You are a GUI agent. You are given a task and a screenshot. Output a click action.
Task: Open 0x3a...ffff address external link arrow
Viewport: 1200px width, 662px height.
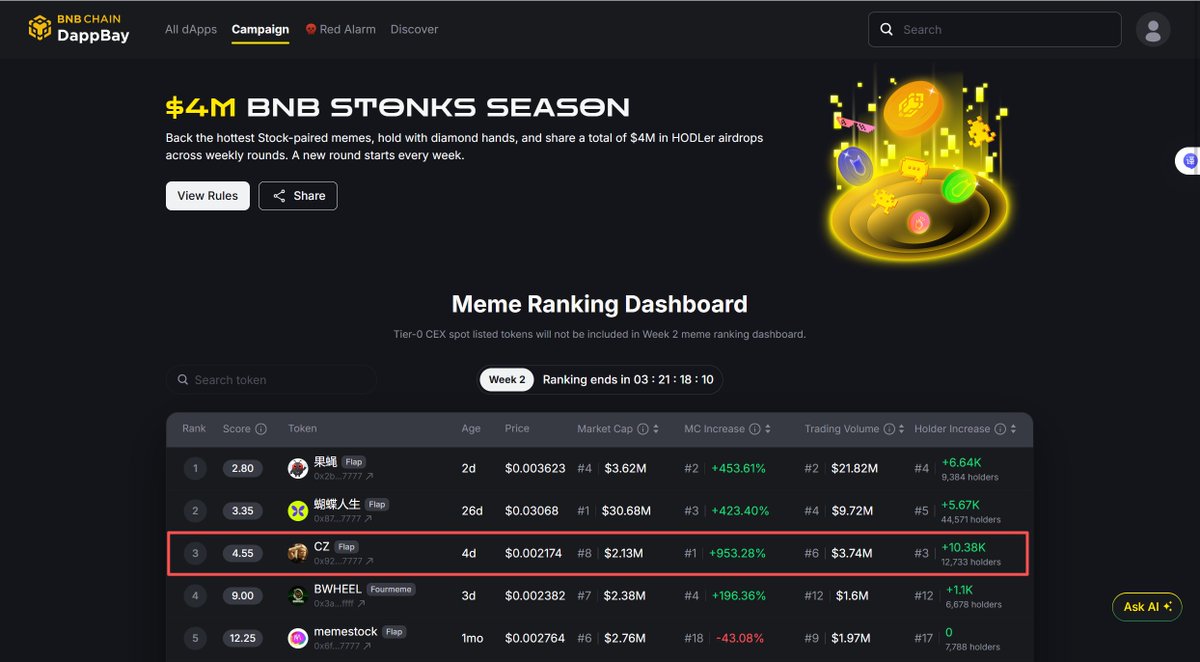361,604
